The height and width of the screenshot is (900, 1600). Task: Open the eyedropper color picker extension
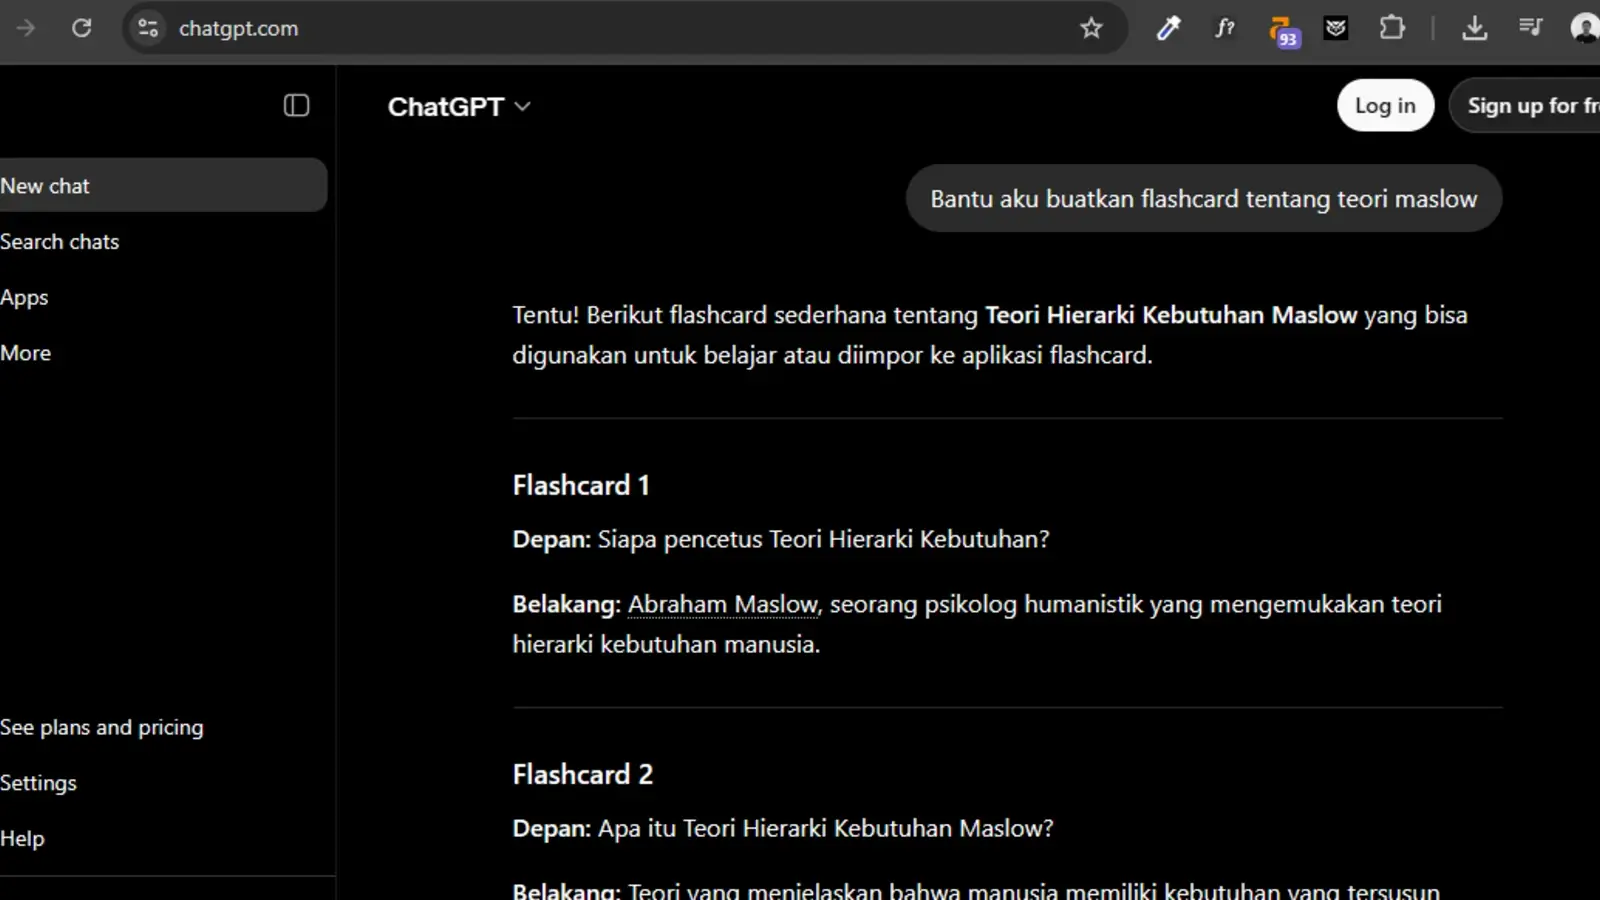(x=1168, y=28)
